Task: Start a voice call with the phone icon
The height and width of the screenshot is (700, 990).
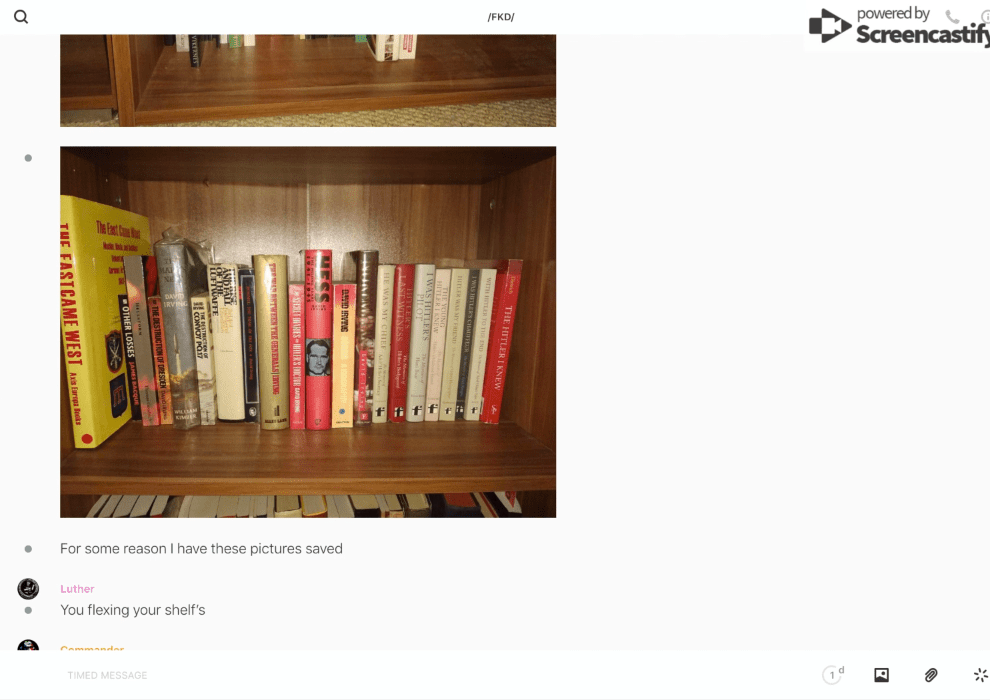Action: pyautogui.click(x=952, y=16)
